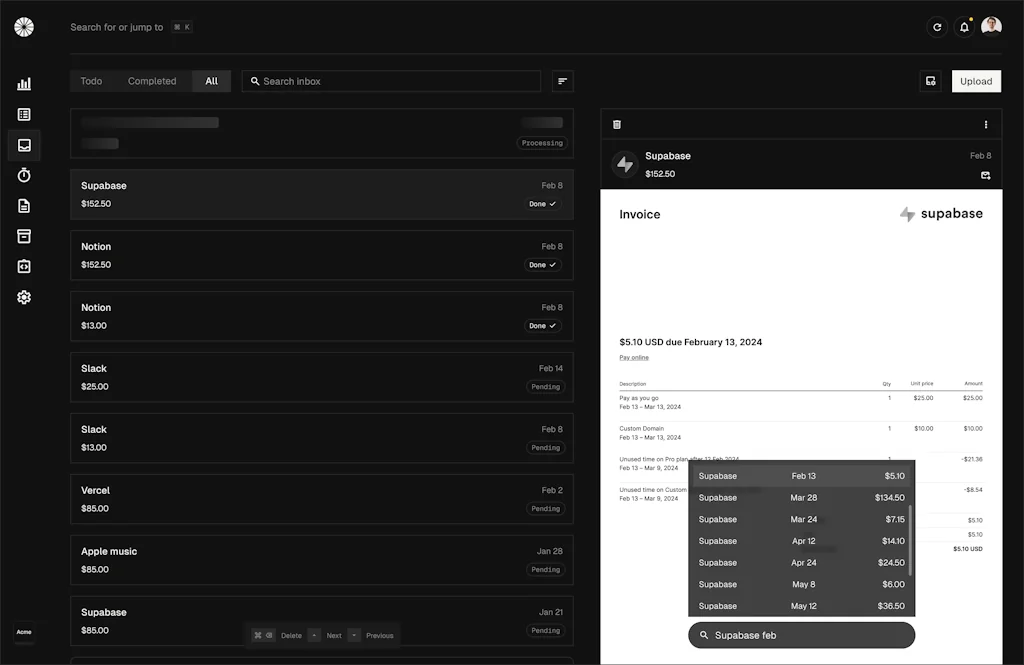Open the Invoices document icon in sidebar
The image size is (1024, 665).
coord(24,205)
